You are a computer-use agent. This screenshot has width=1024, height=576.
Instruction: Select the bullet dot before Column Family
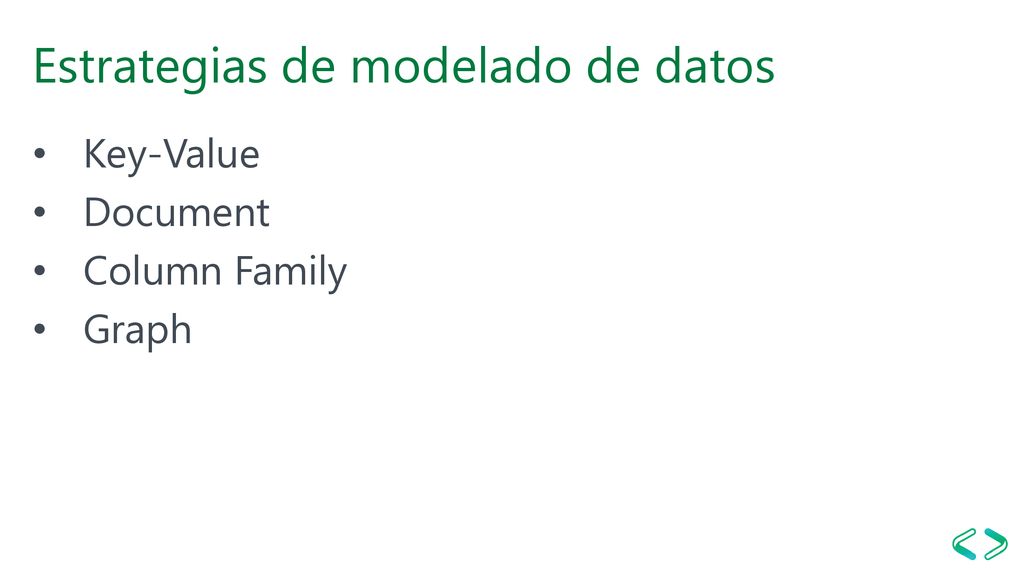(x=40, y=271)
